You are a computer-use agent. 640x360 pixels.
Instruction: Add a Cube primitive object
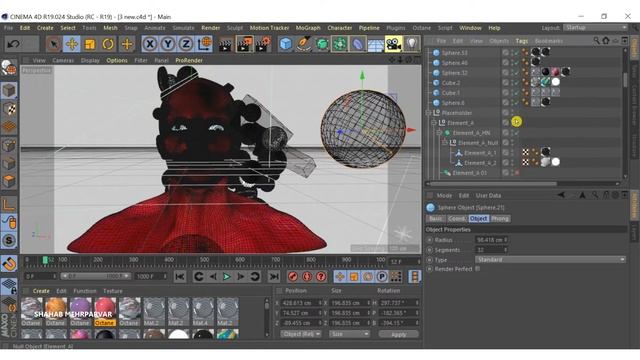click(286, 44)
